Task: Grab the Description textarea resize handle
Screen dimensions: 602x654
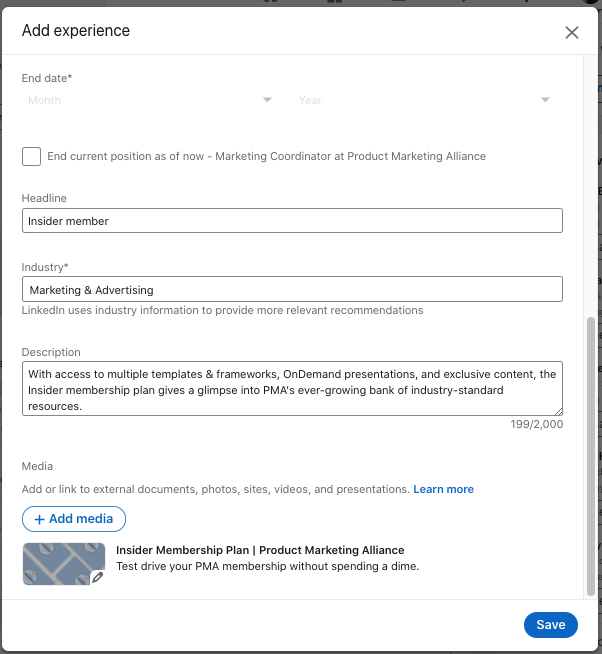Action: 559,412
